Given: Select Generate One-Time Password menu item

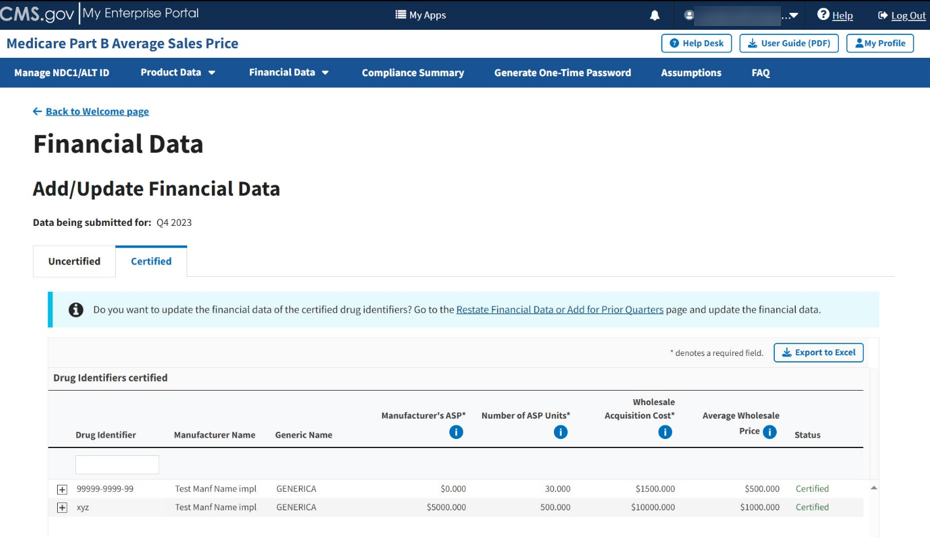Looking at the screenshot, I should tap(562, 72).
